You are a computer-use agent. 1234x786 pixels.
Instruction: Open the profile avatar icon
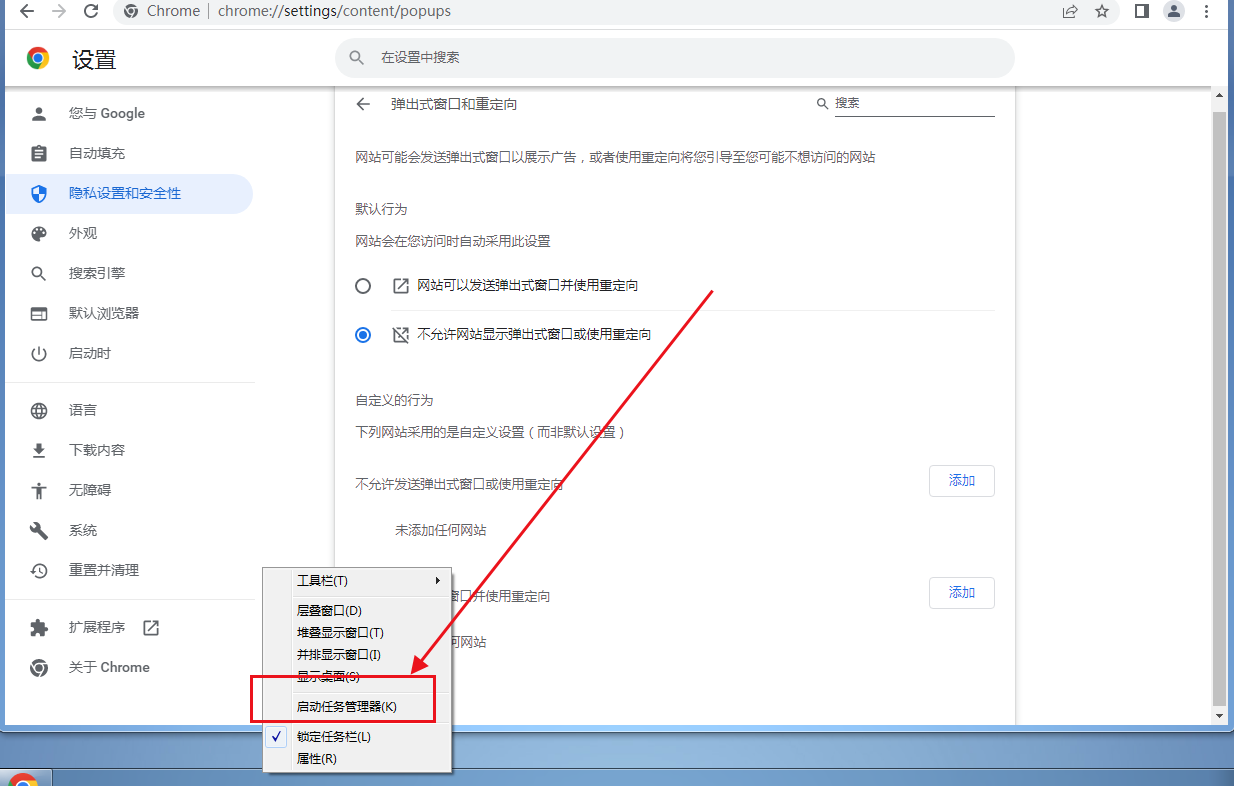1174,11
